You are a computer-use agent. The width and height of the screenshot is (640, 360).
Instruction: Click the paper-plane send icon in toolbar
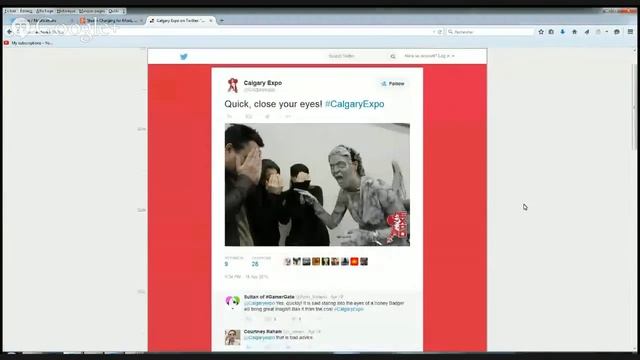coord(587,31)
